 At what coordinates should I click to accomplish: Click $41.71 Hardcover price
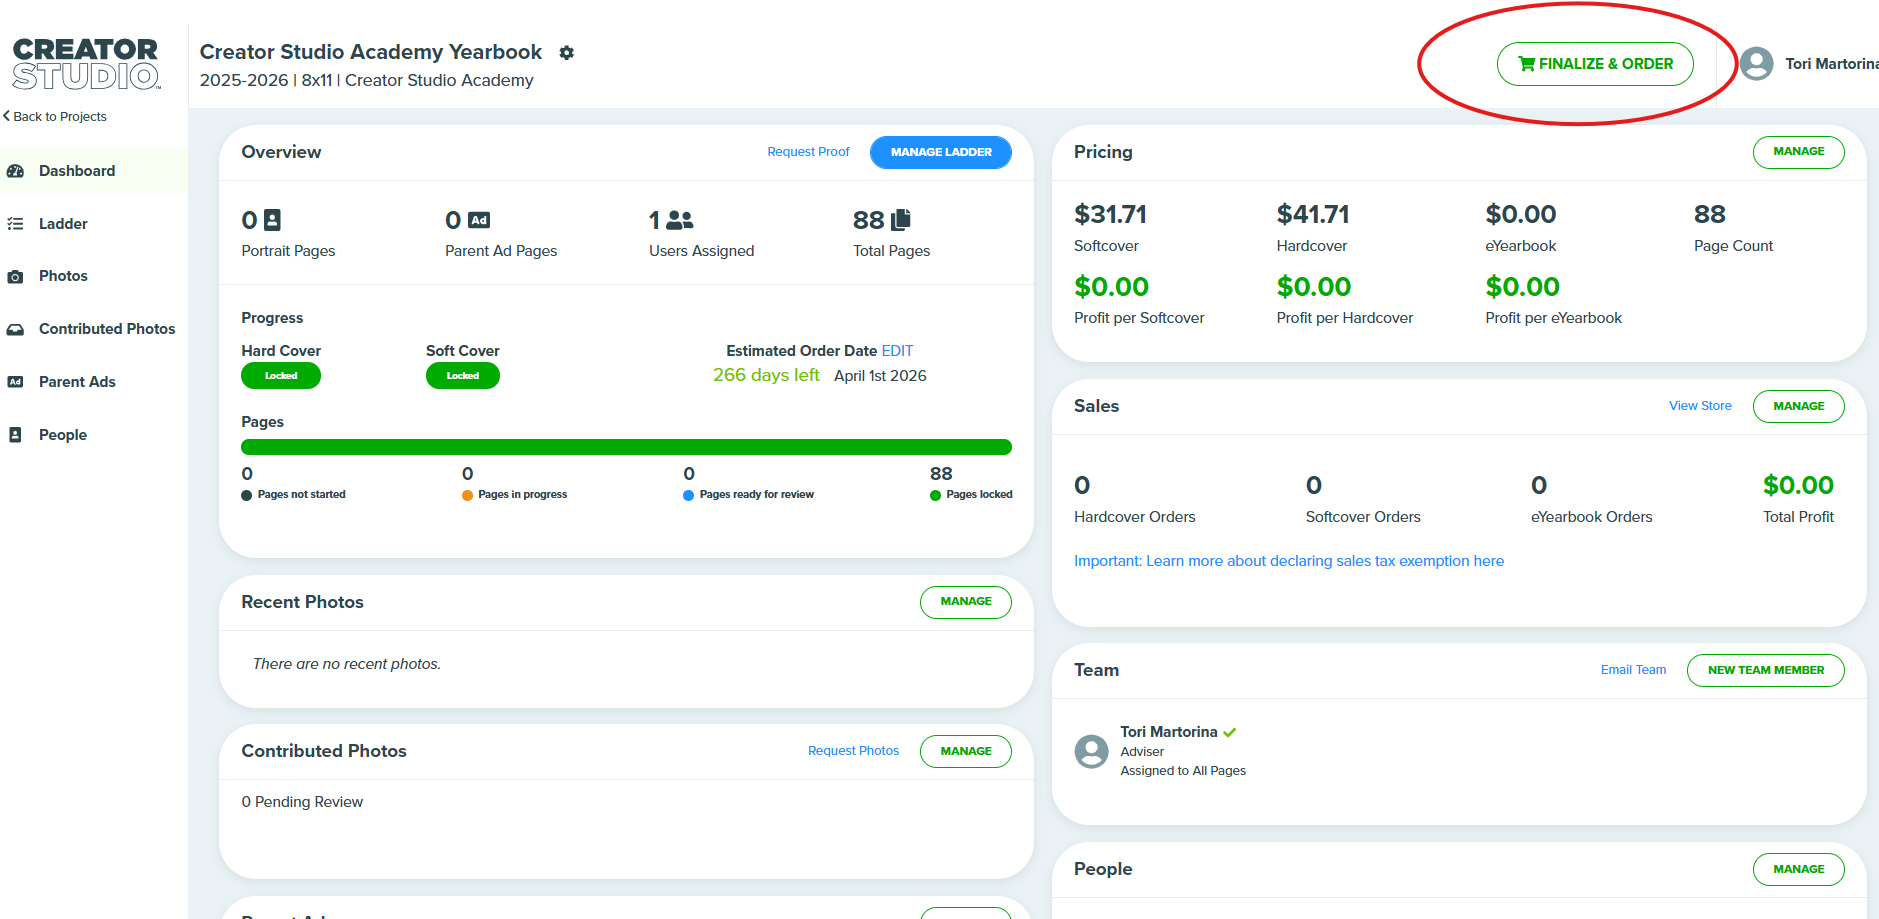click(1313, 214)
